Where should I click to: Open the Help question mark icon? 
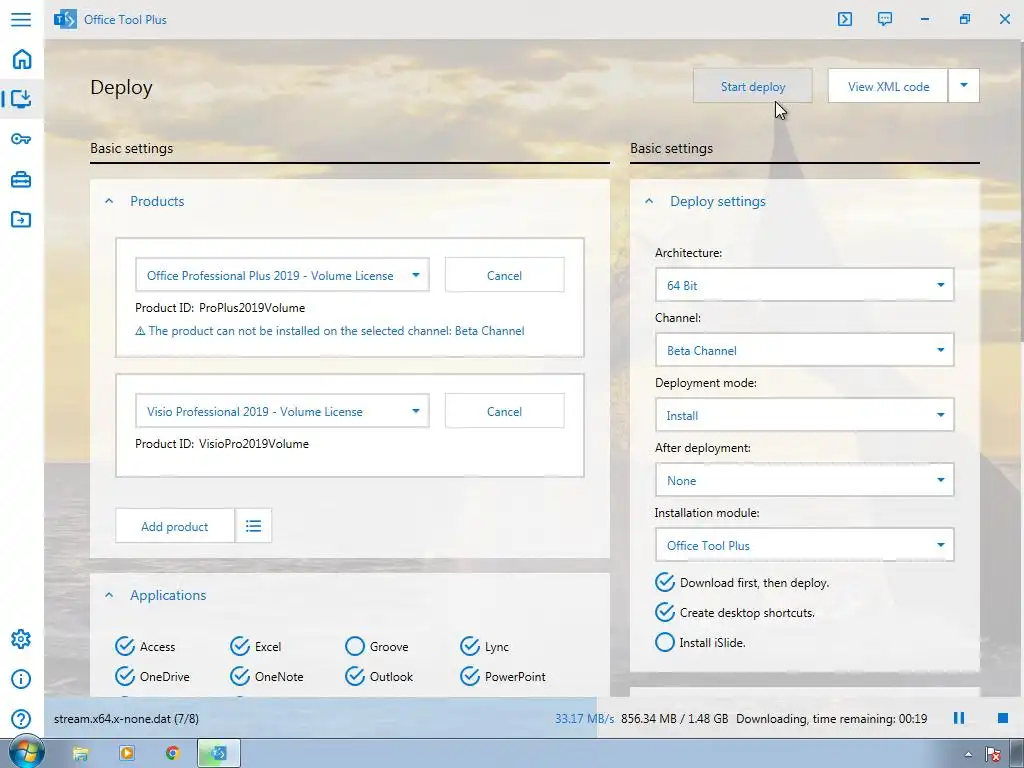point(21,719)
